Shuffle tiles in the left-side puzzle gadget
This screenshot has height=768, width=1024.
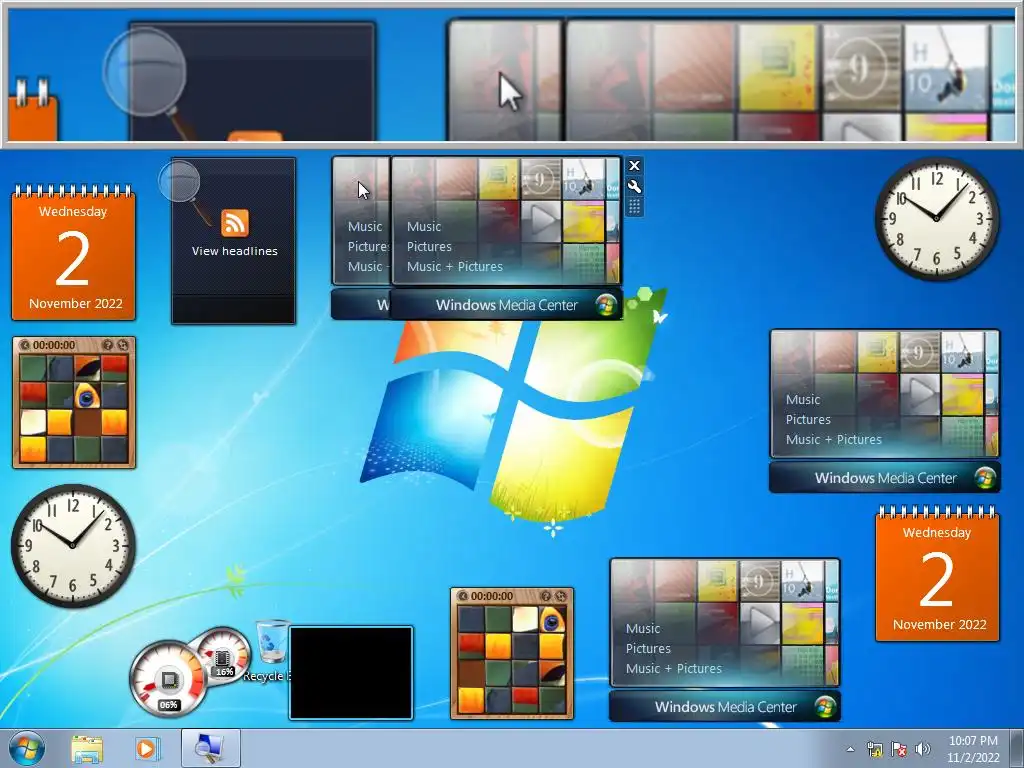pyautogui.click(x=123, y=345)
